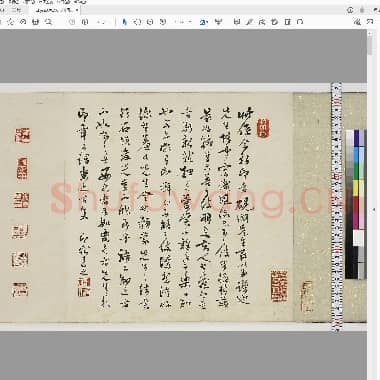Screen dimensions: 380x380
Task: Click the scrolling mode toolbar icon
Action: pos(218,22)
